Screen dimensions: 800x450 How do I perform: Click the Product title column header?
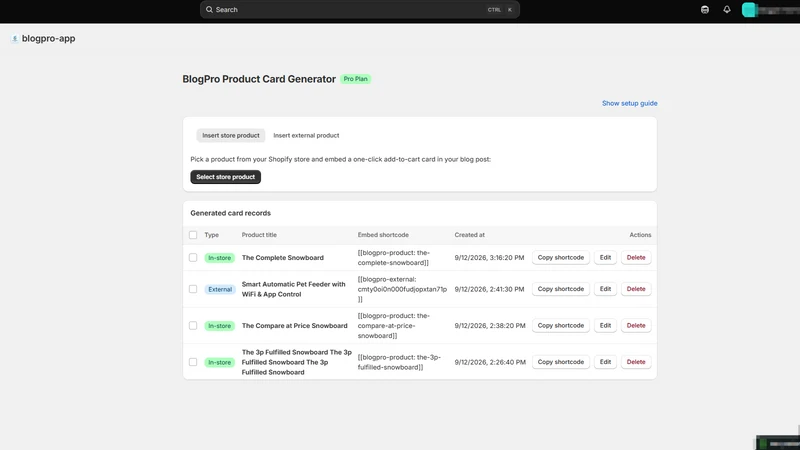tap(259, 235)
